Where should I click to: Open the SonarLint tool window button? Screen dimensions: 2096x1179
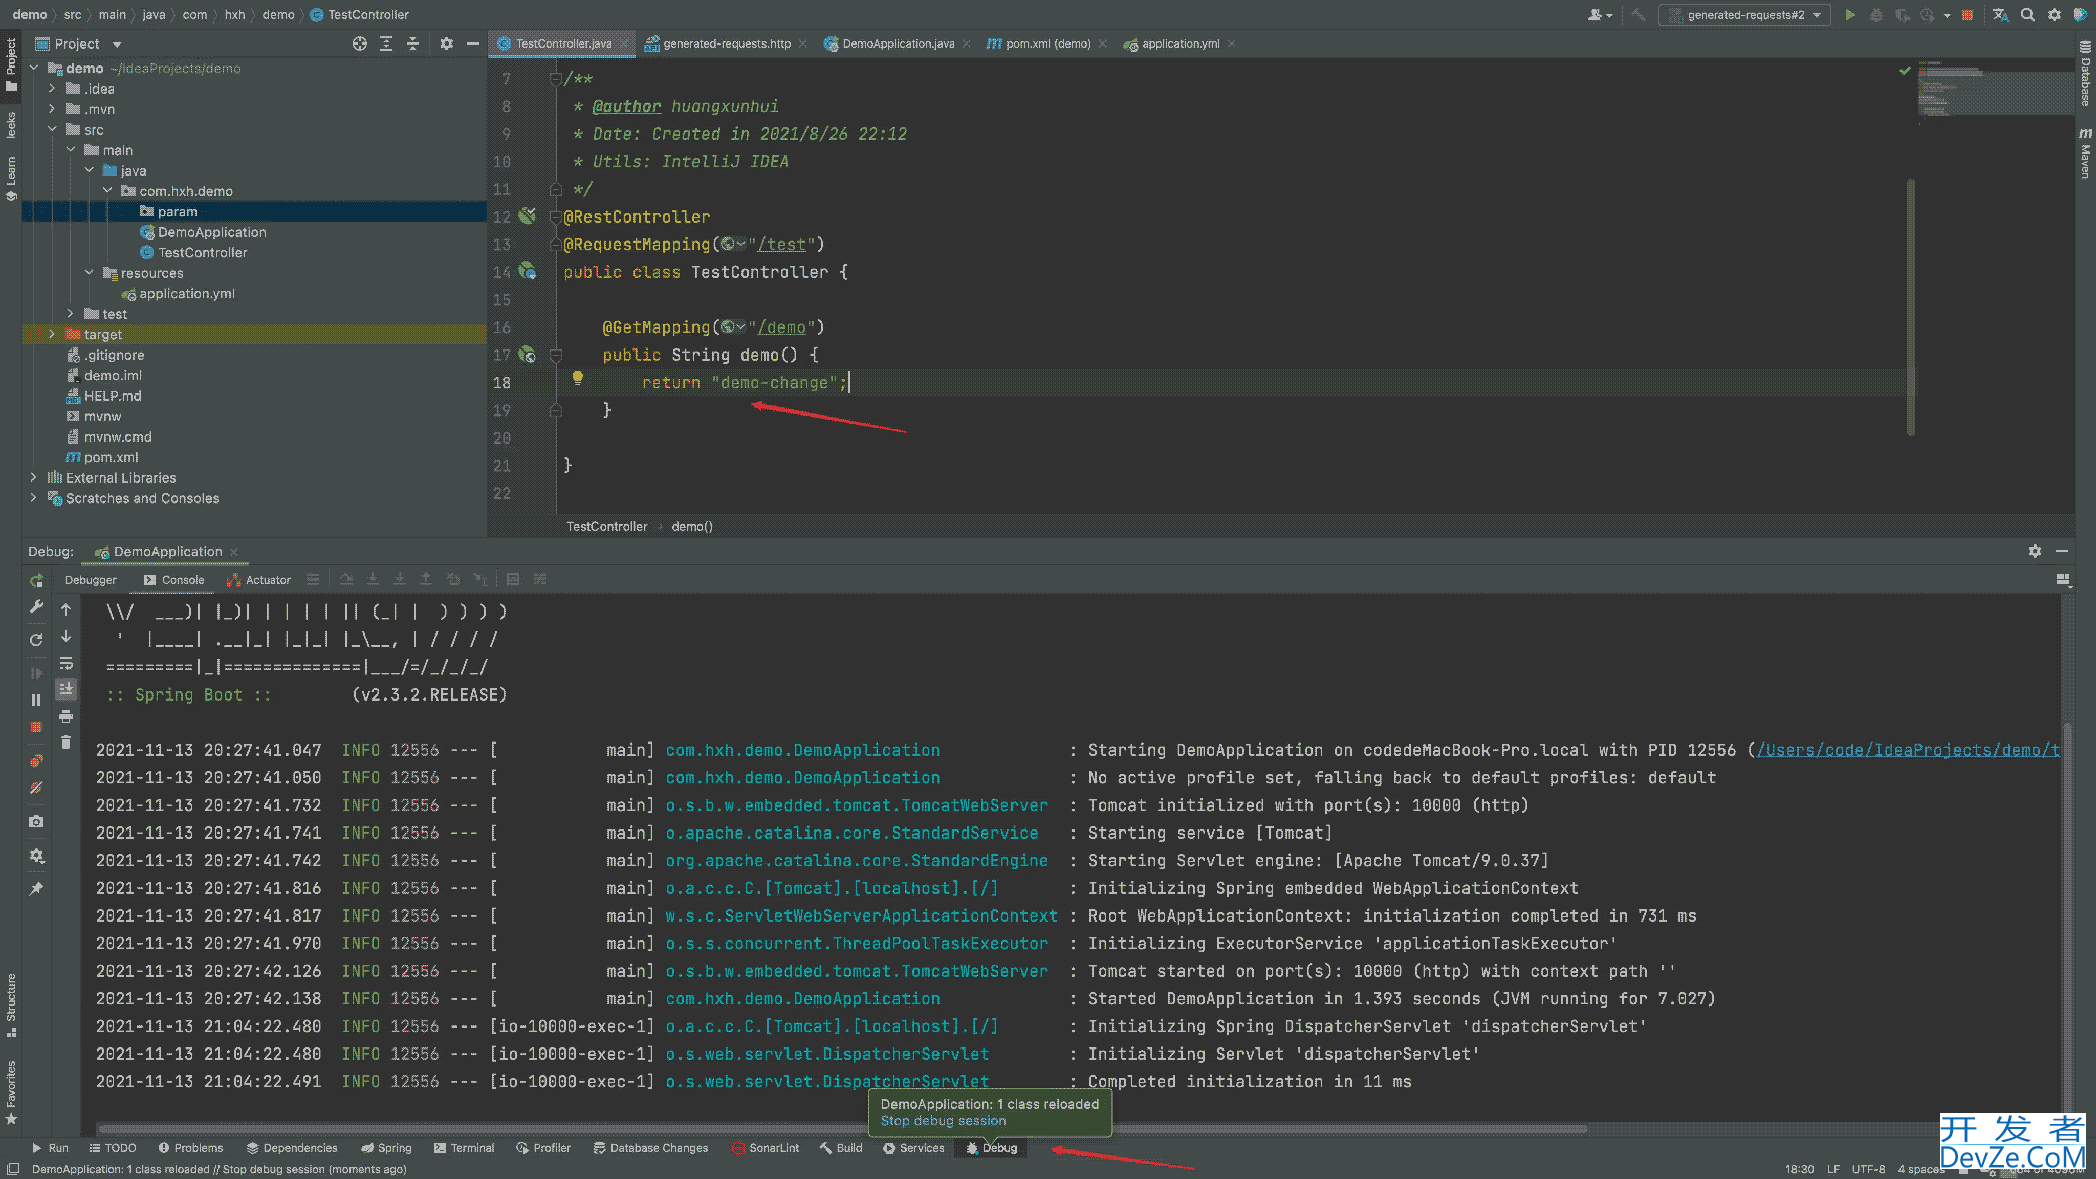765,1148
